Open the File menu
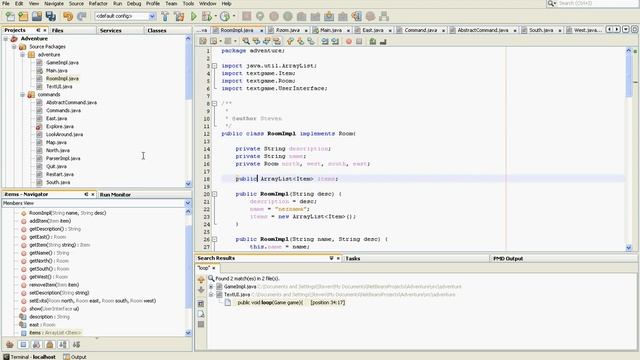Image resolution: width=640 pixels, height=360 pixels. pyautogui.click(x=6, y=3)
